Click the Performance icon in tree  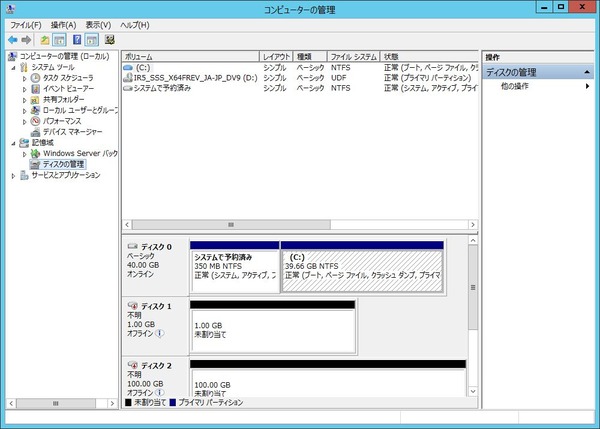point(35,121)
